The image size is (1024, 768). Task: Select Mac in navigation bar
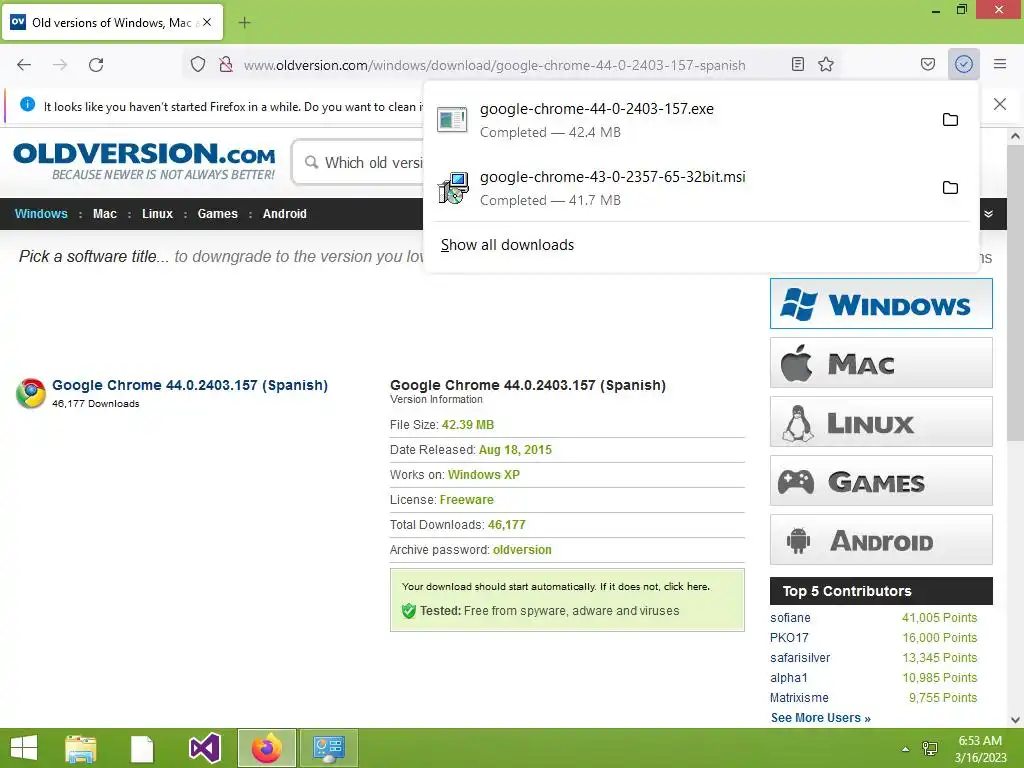104,214
